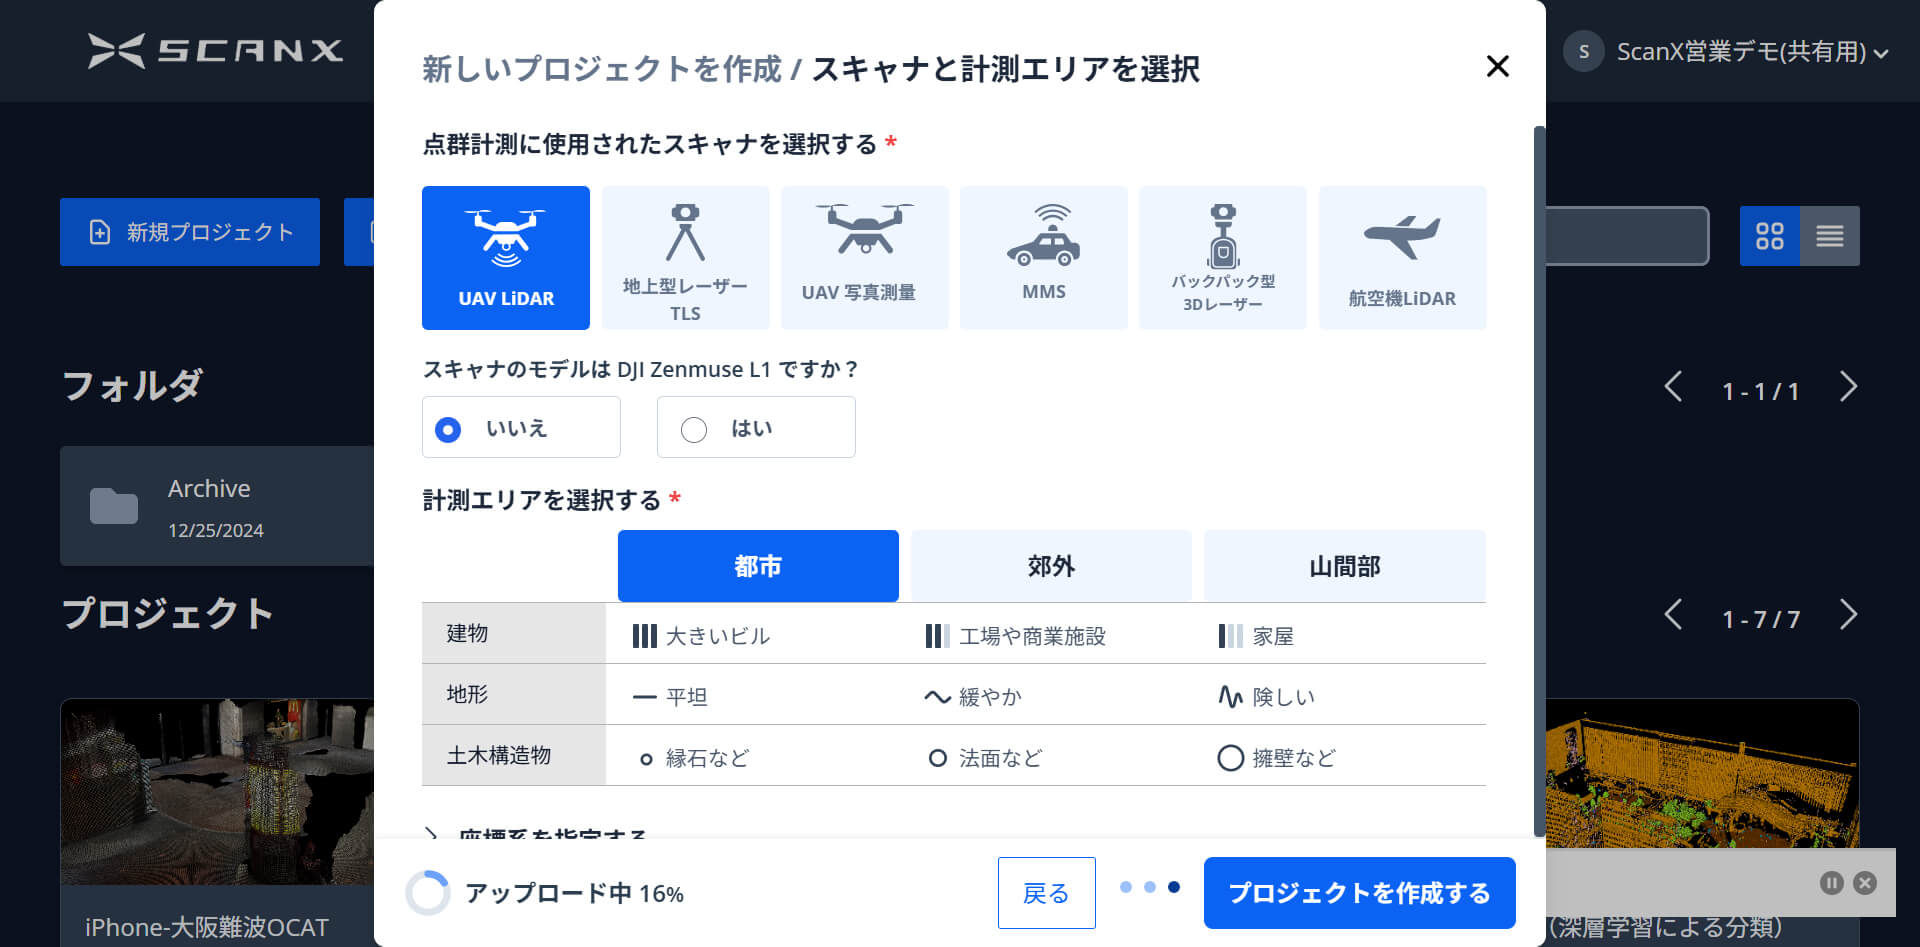The image size is (1920, 947).
Task: Select the 航空機LiDAR airplane option
Action: [x=1402, y=257]
